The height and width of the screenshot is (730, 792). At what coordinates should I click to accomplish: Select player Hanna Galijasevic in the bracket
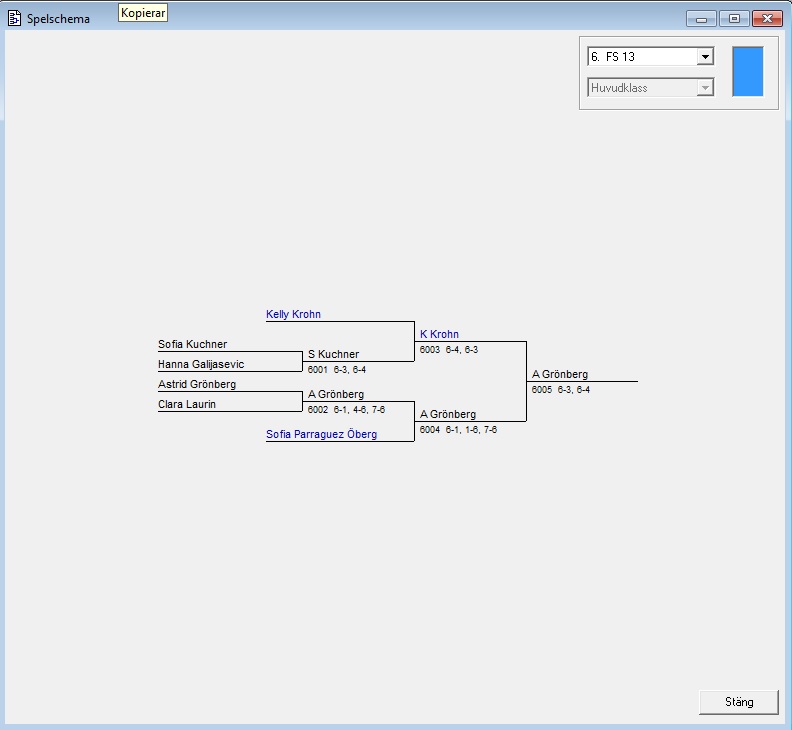coord(200,364)
